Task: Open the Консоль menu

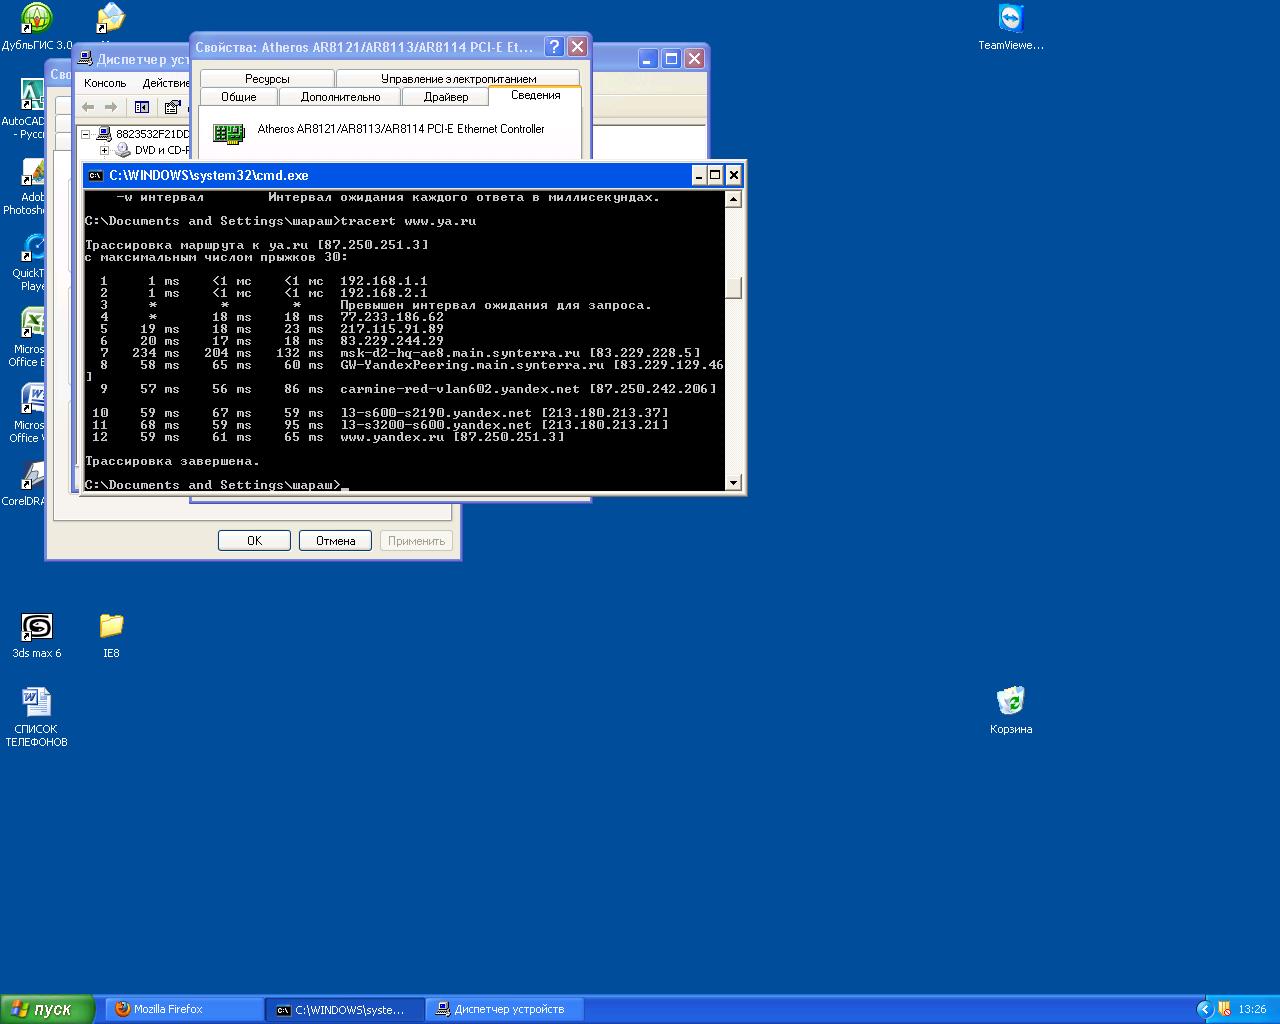Action: [x=105, y=83]
